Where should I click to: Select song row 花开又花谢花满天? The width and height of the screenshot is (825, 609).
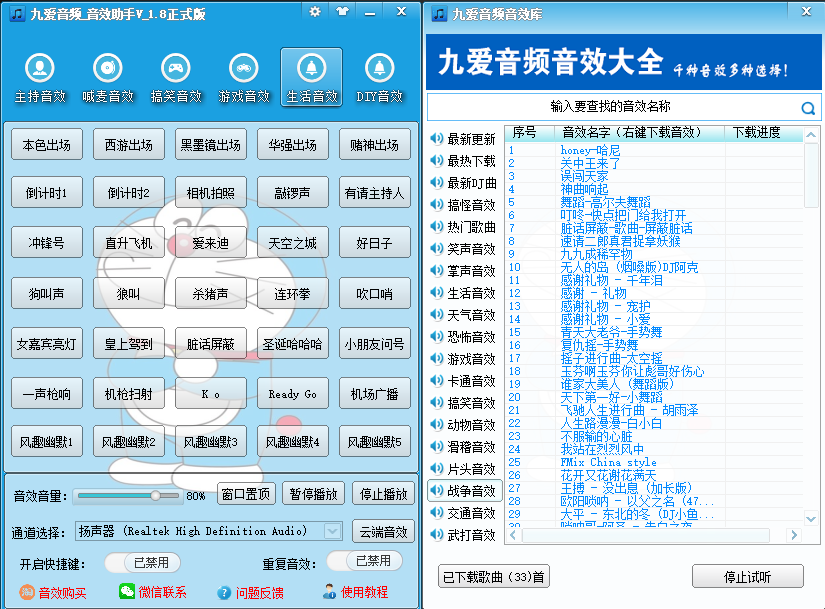[654, 475]
